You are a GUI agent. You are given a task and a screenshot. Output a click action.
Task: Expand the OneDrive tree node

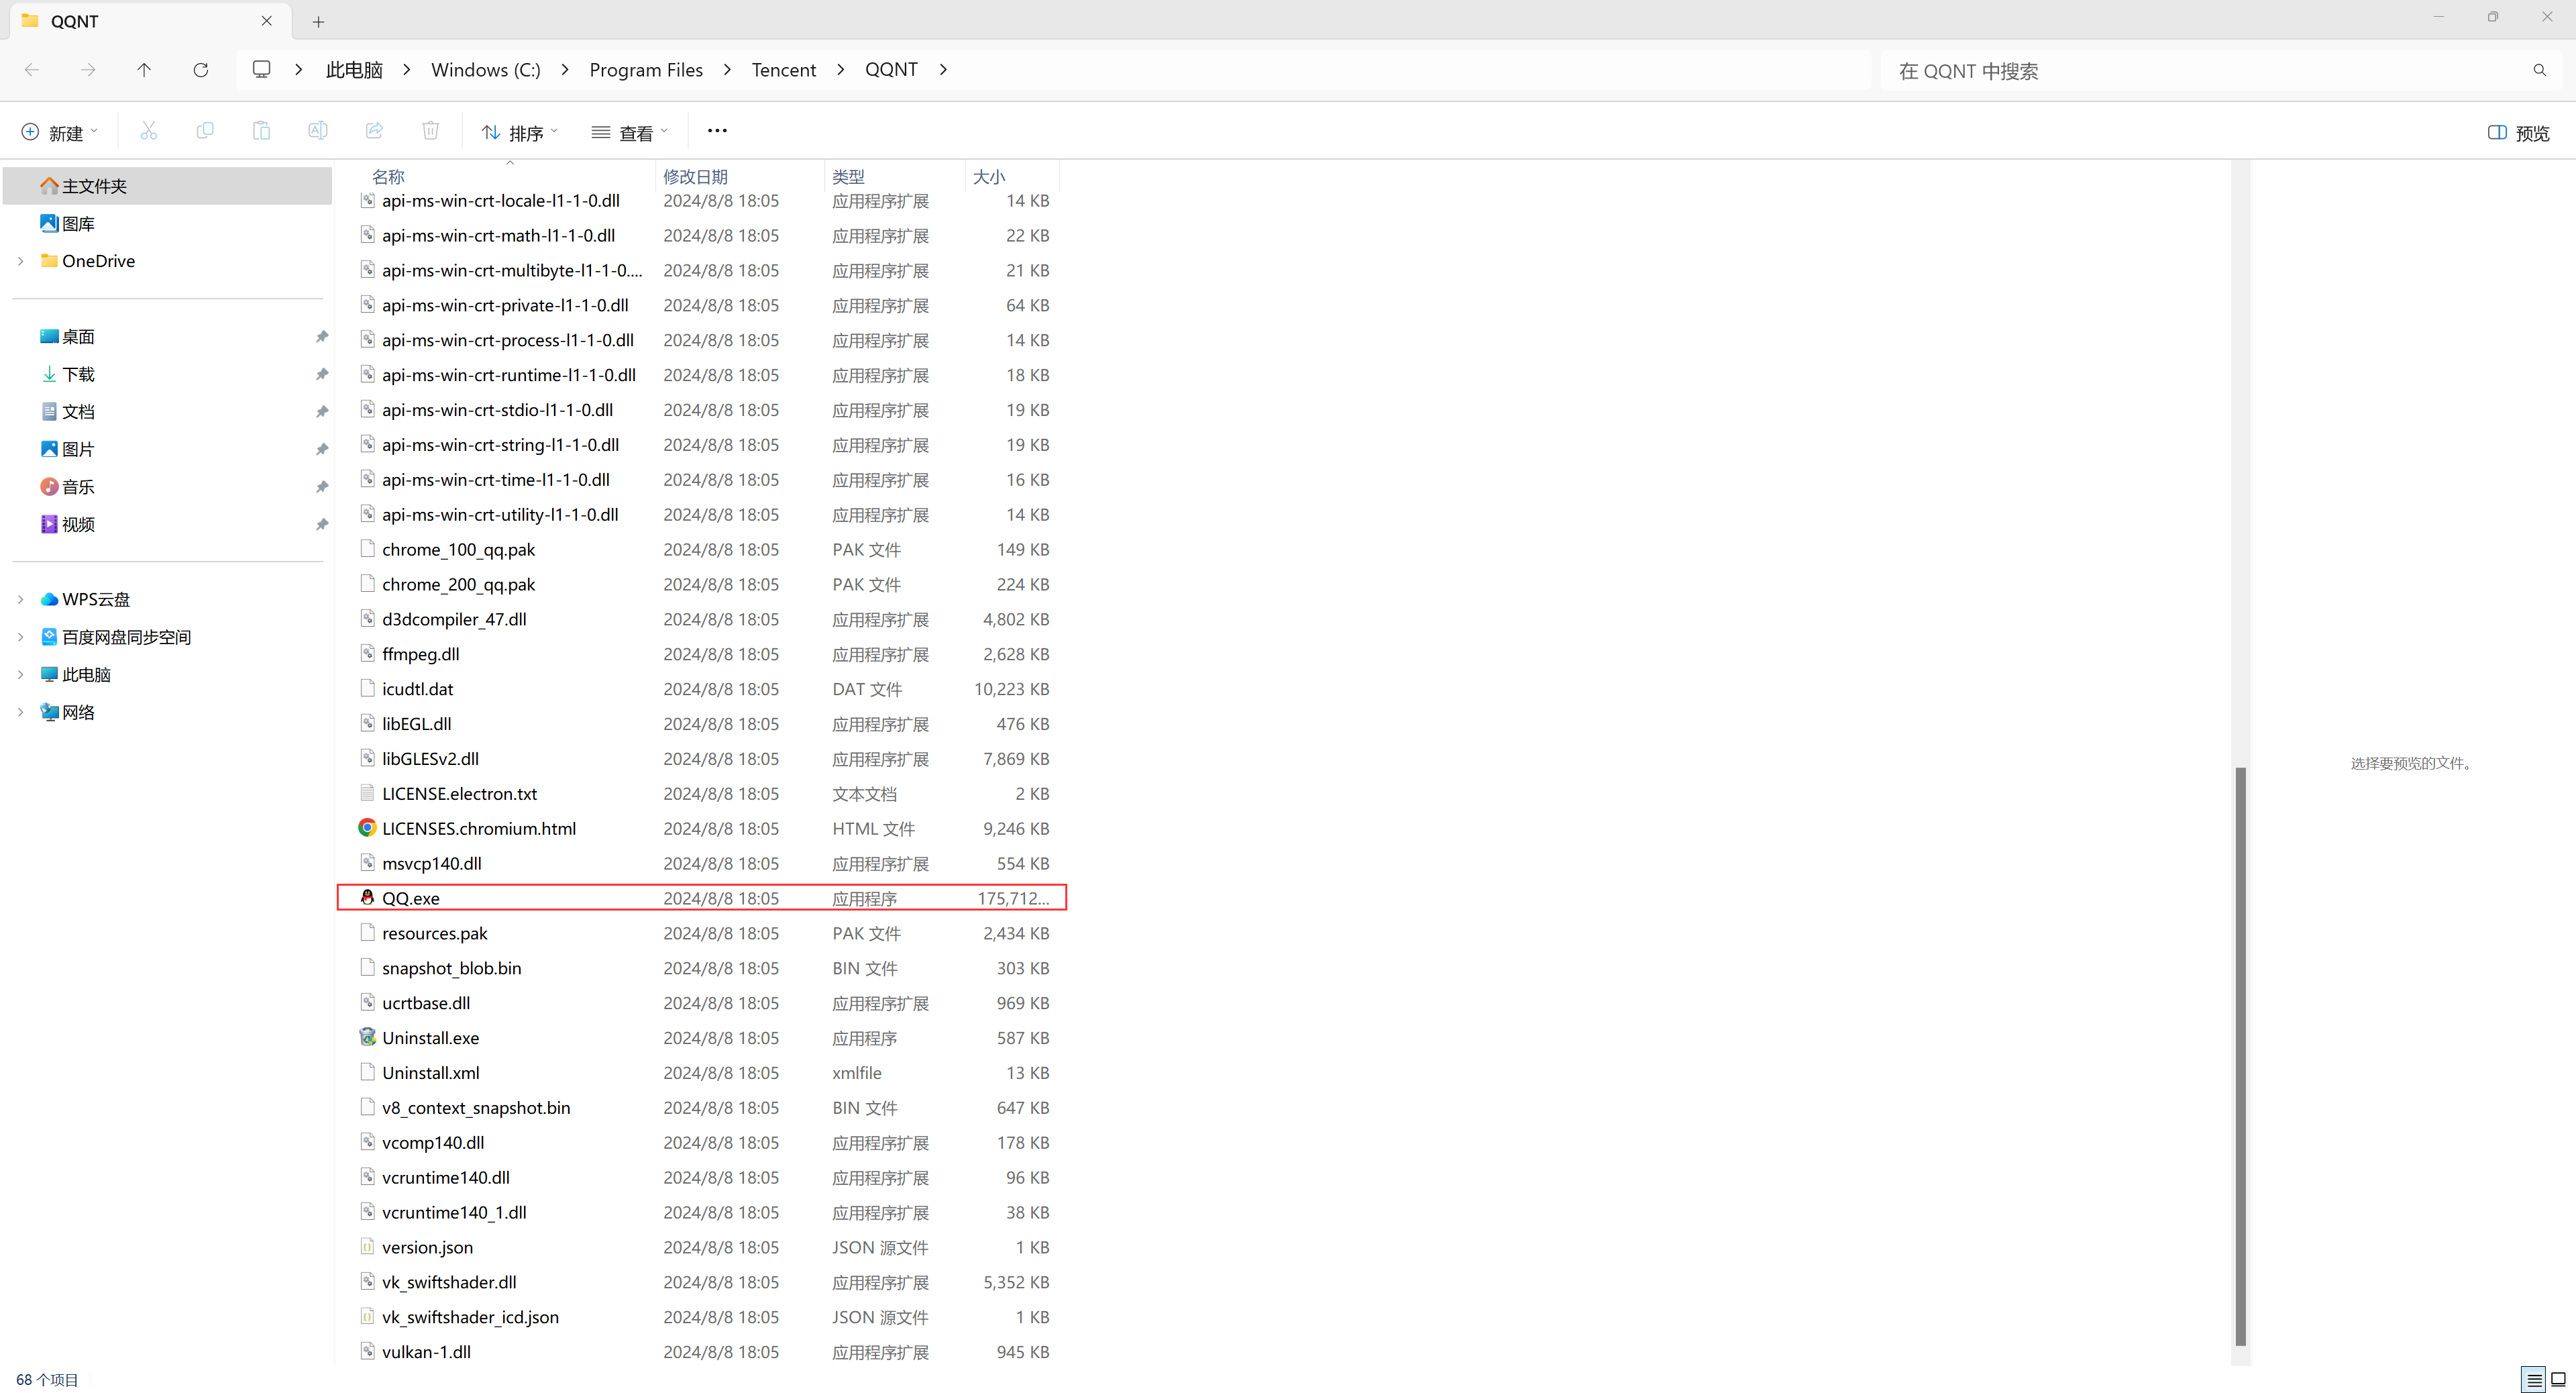point(21,261)
